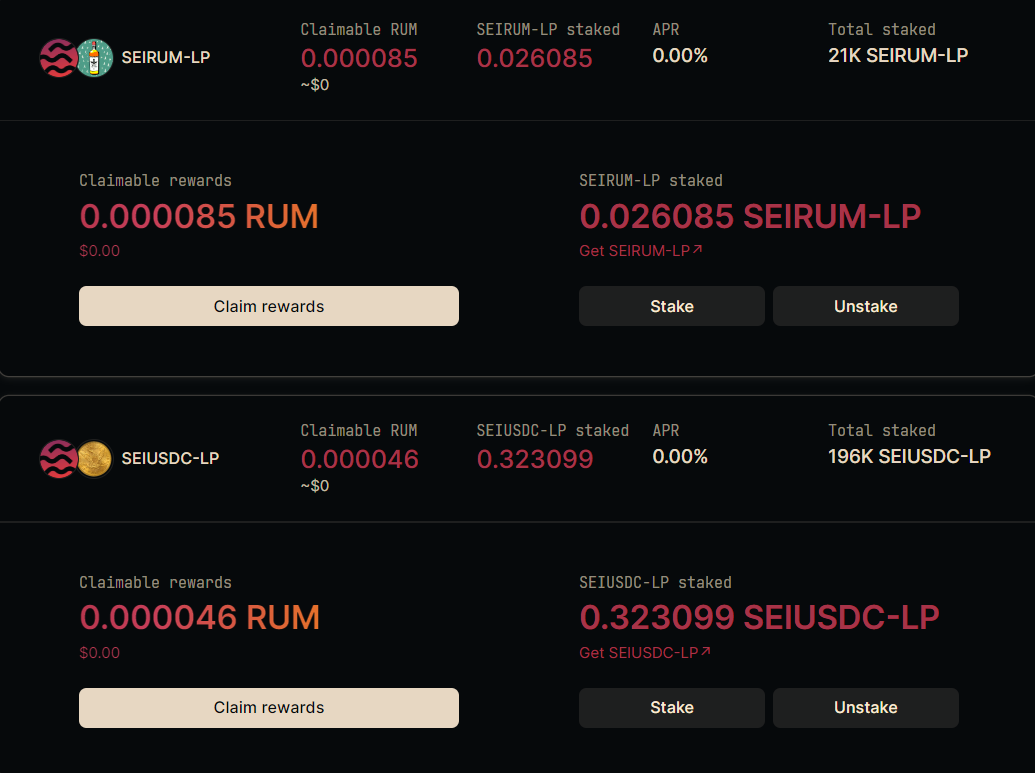Open the Get SEIRUM-LP link
The image size is (1035, 773).
(634, 251)
